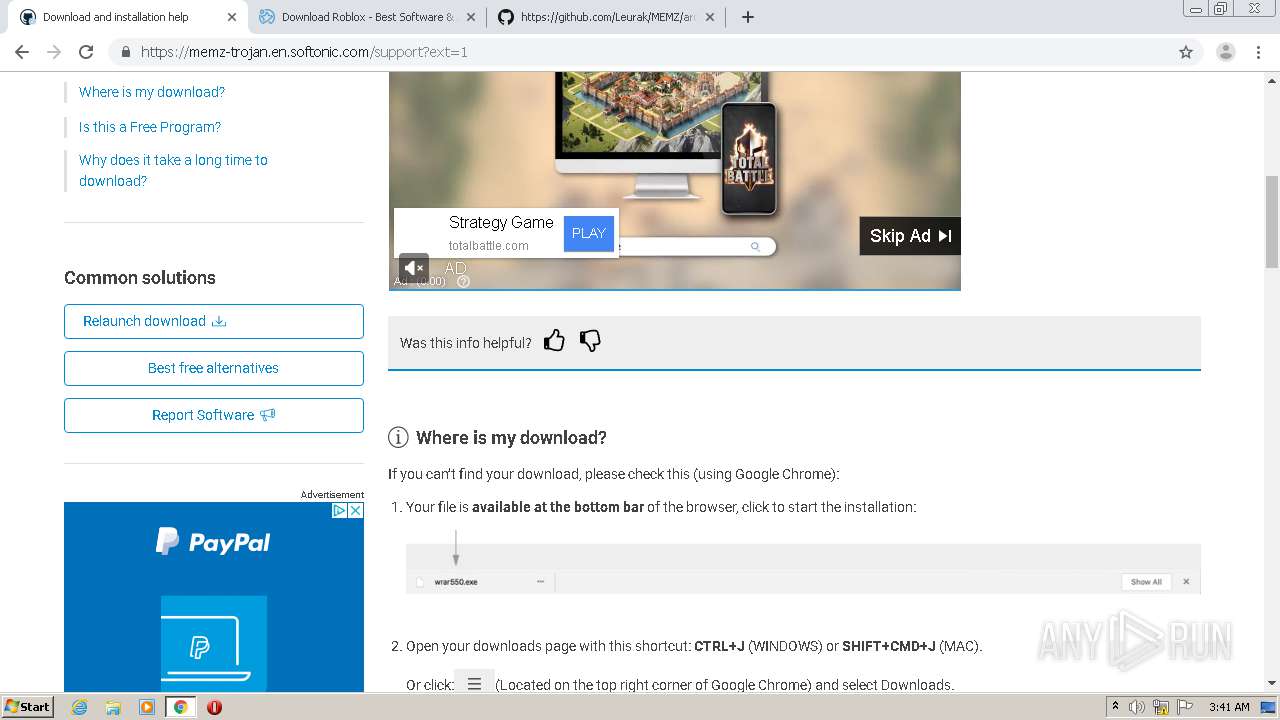Click the scrollbar down arrow
1280x720 pixels.
tap(1272, 683)
